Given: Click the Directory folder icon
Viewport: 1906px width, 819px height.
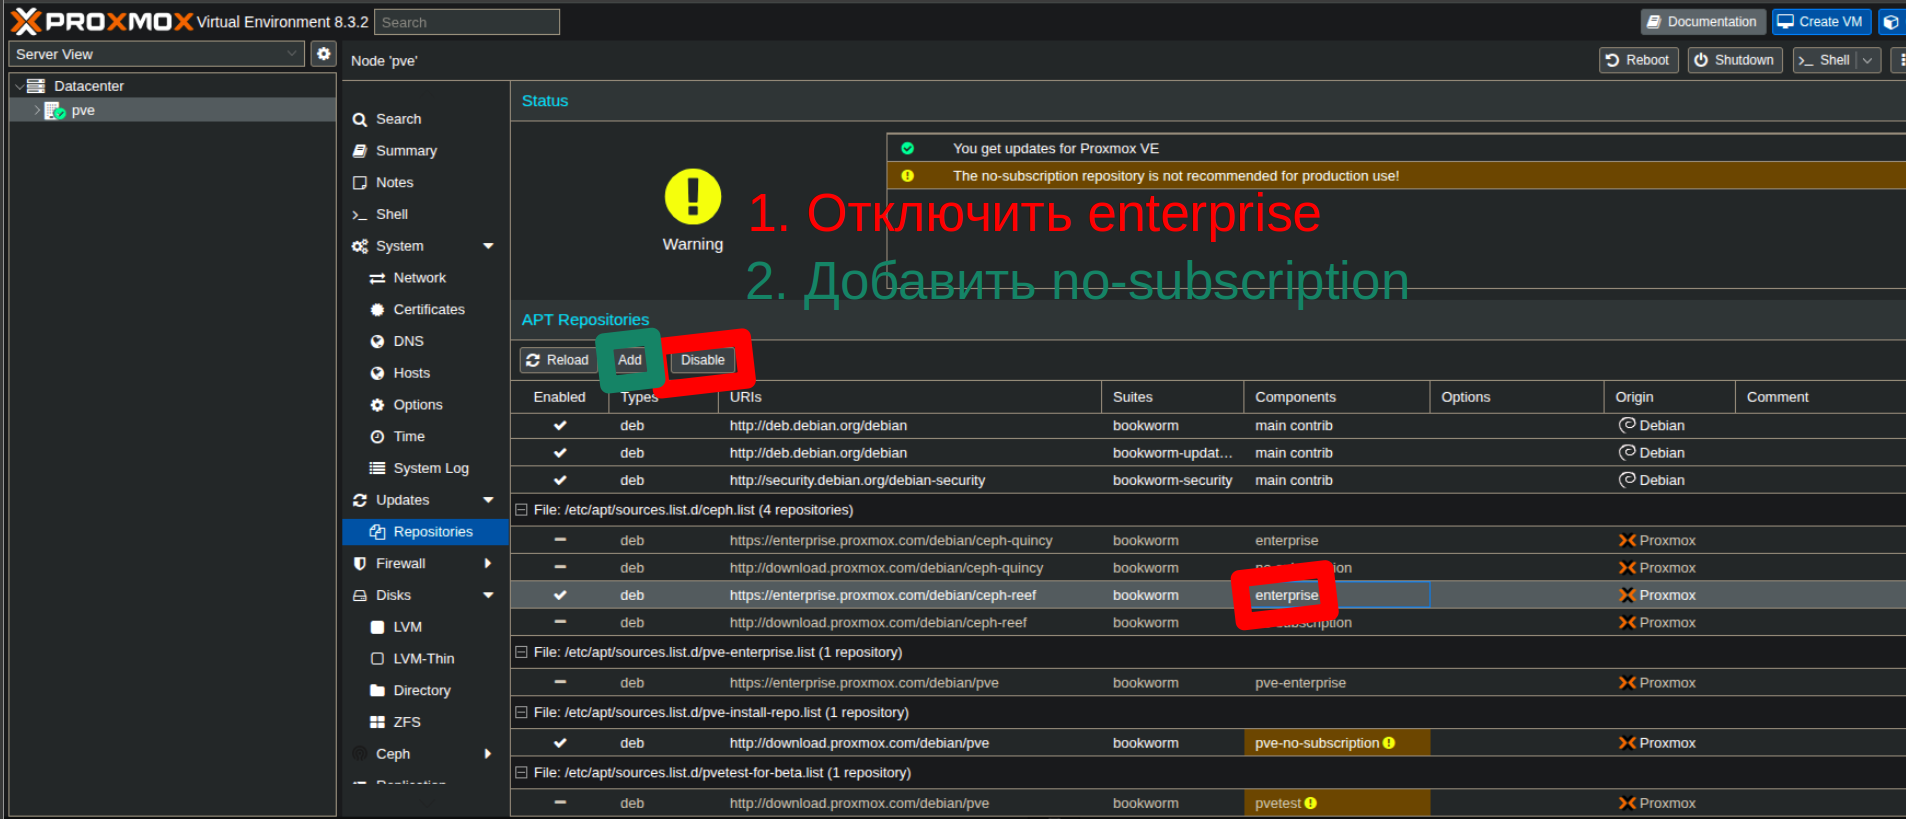Looking at the screenshot, I should coord(377,691).
